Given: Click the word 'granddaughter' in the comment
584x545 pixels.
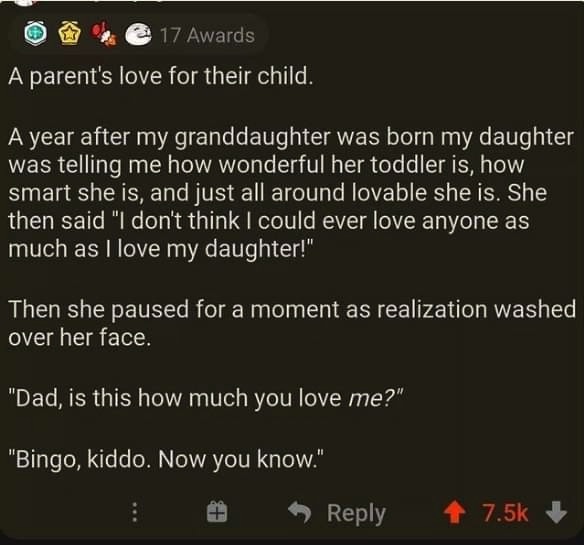Looking at the screenshot, I should tap(253, 138).
